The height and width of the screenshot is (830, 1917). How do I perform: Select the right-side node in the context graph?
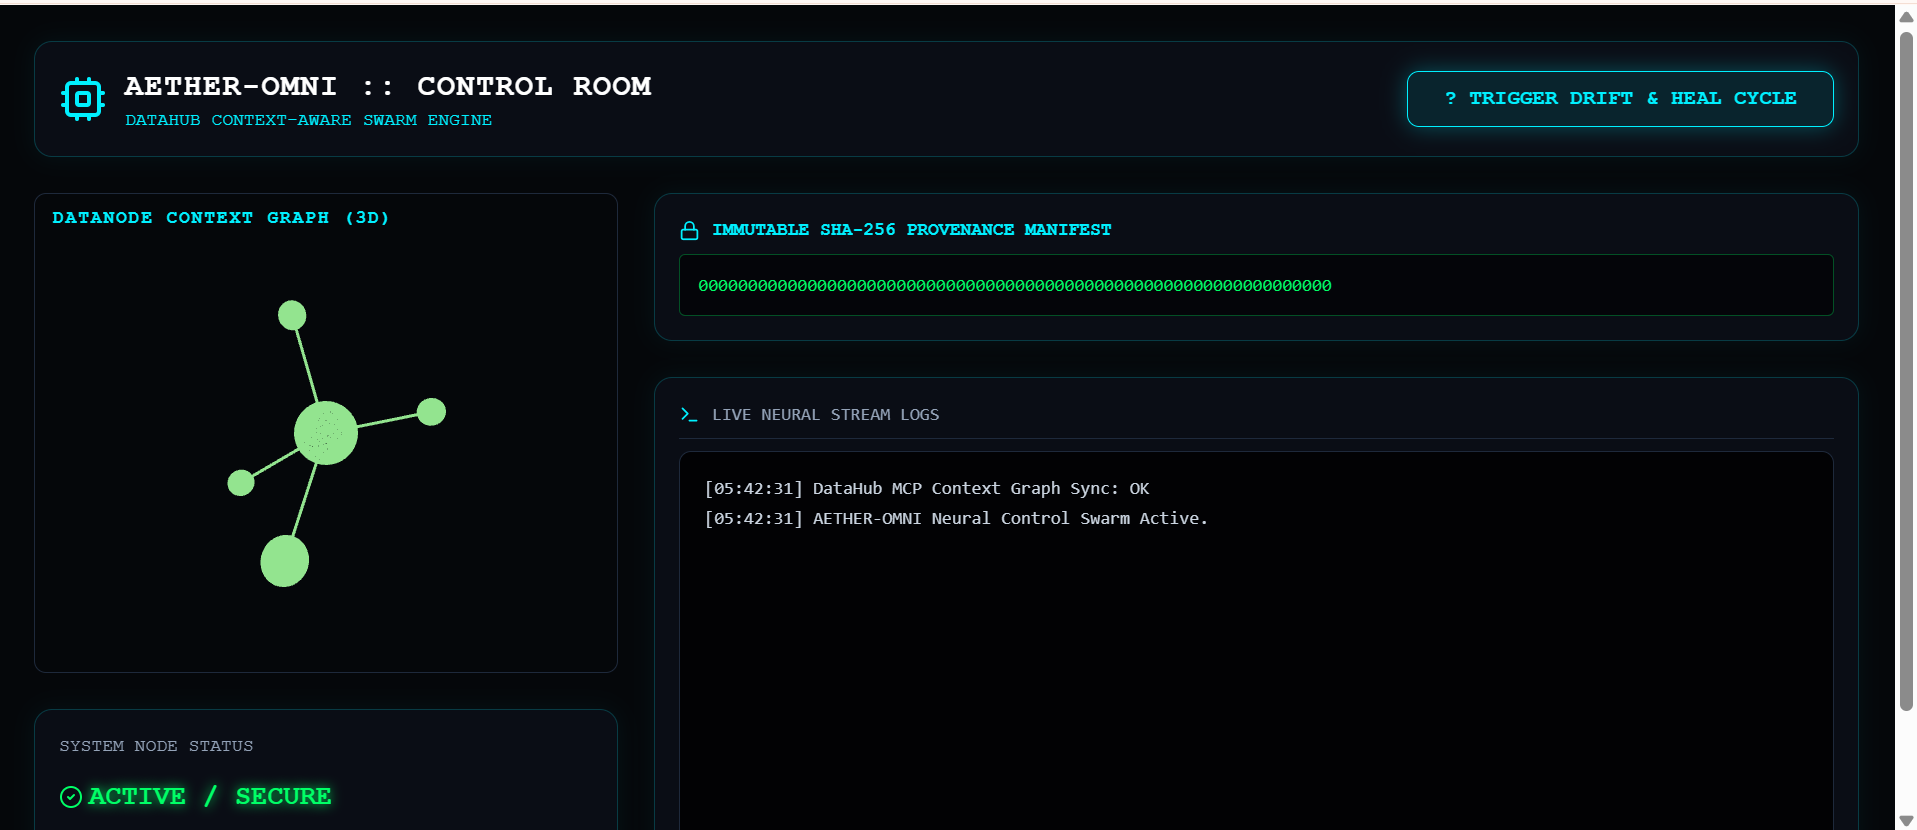coord(431,411)
